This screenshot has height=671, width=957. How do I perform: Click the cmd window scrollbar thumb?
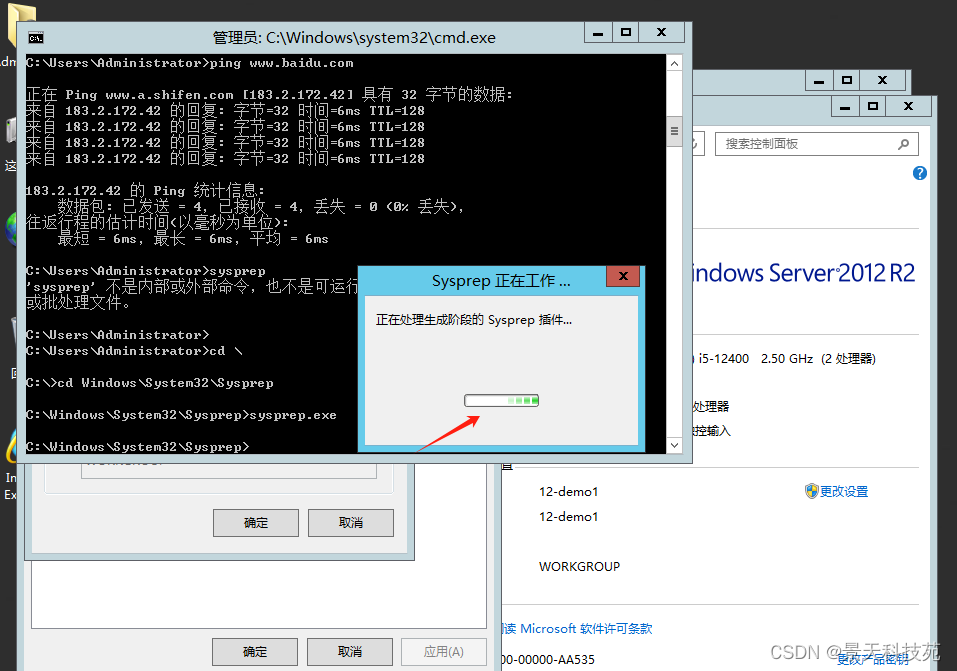(674, 131)
